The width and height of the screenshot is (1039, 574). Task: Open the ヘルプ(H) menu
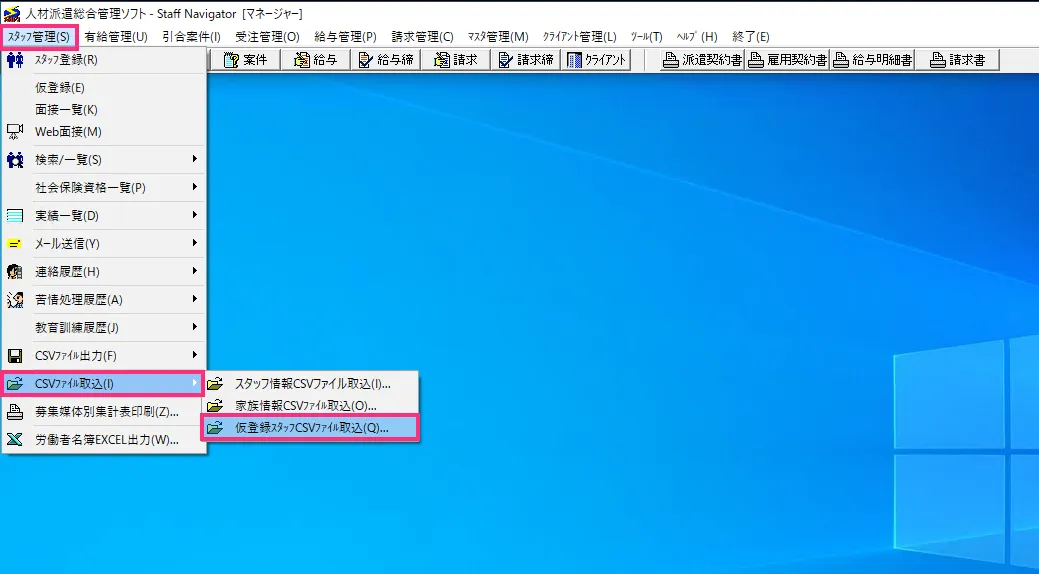pos(697,37)
